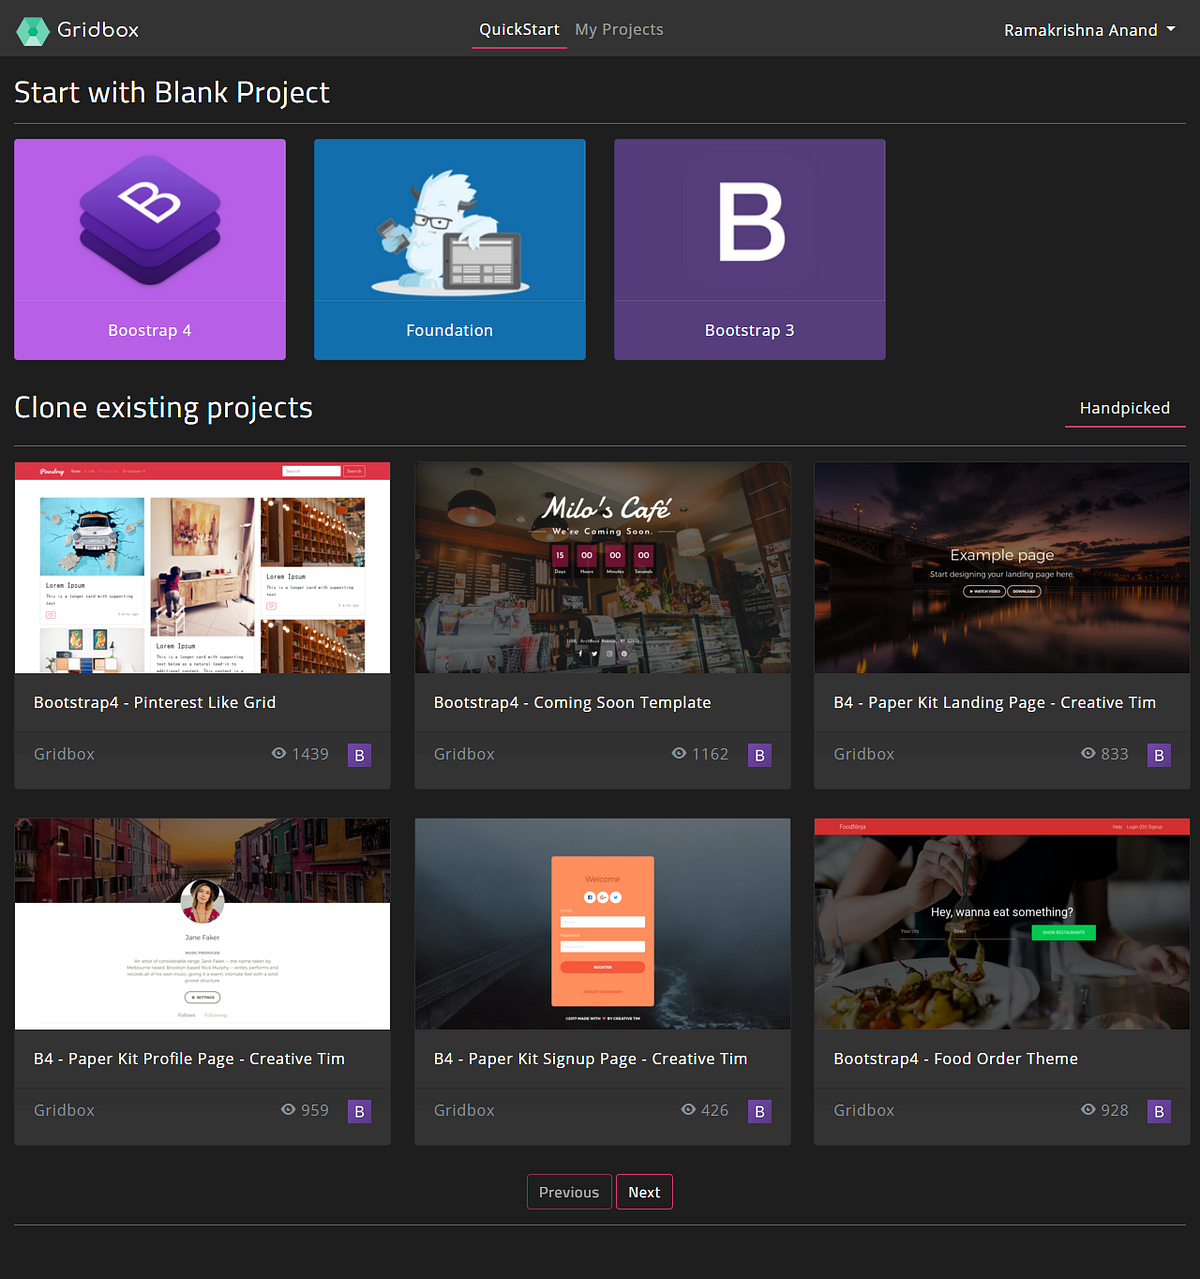Click the Gridbox hexagon logo icon
This screenshot has height=1279, width=1200.
tap(32, 29)
